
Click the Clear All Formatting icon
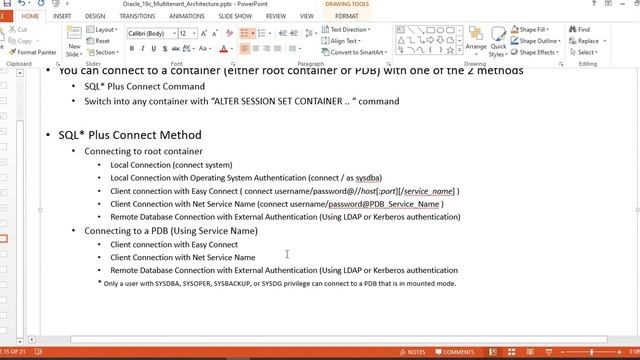(x=229, y=33)
